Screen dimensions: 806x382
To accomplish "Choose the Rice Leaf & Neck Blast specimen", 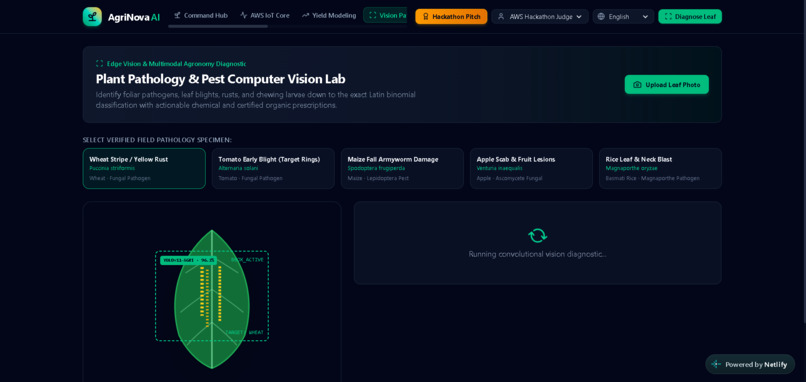I will (660, 168).
